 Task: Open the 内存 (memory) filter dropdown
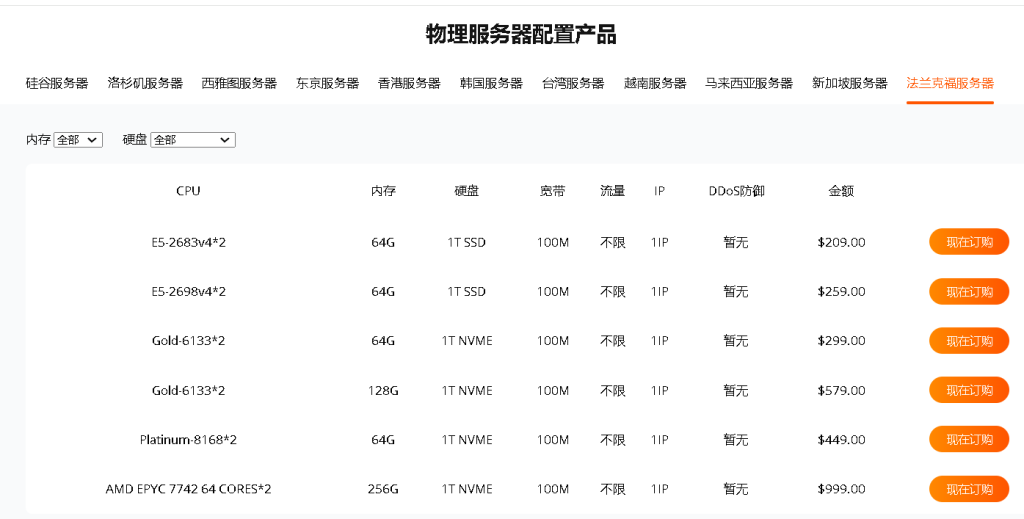coord(78,140)
